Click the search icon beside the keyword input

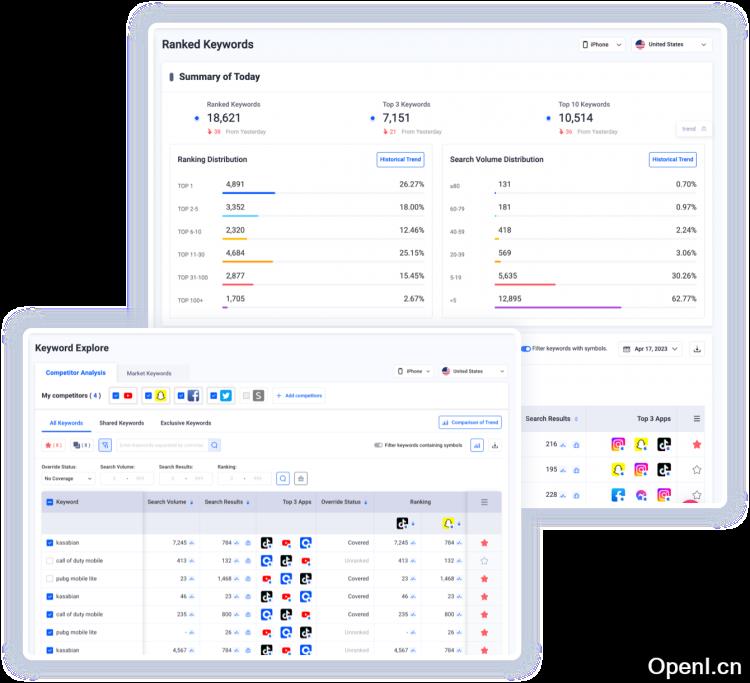[215, 445]
